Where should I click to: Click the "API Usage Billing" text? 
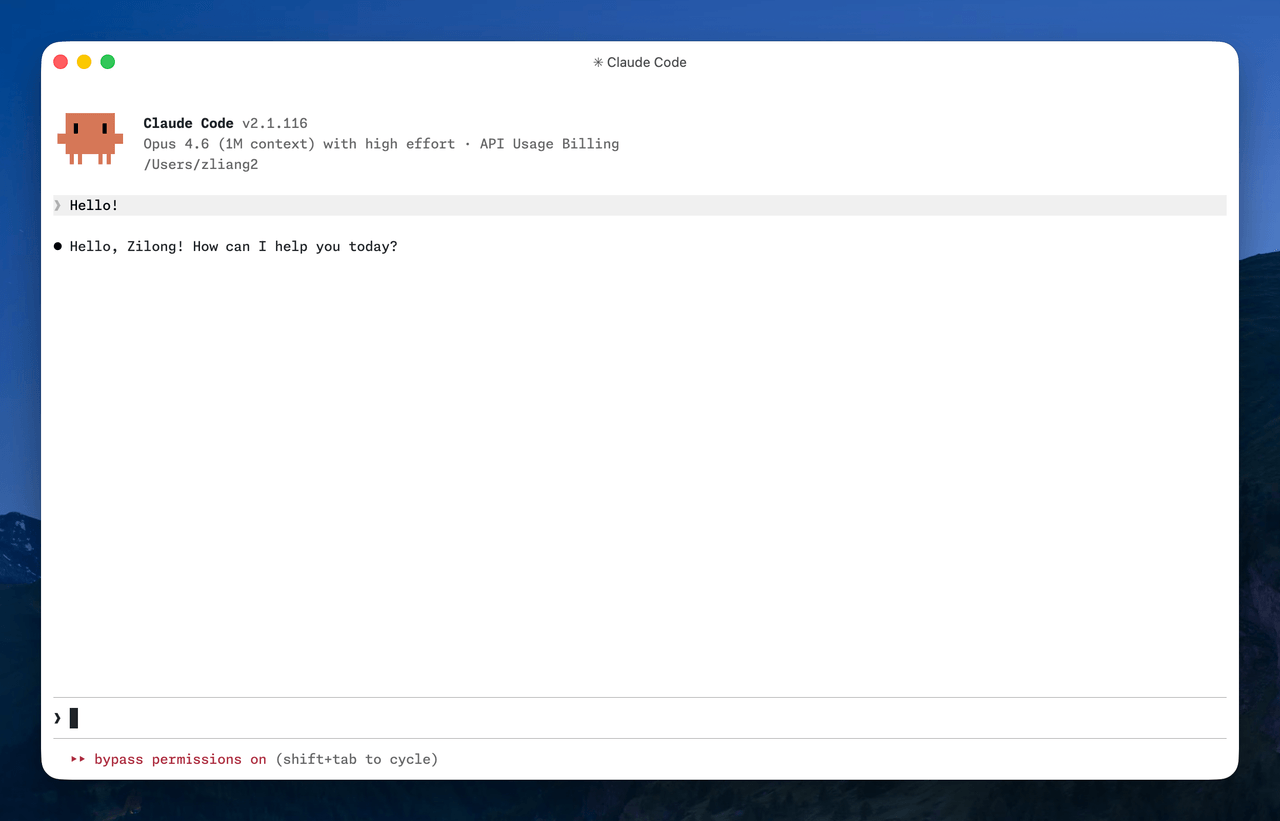(x=549, y=144)
